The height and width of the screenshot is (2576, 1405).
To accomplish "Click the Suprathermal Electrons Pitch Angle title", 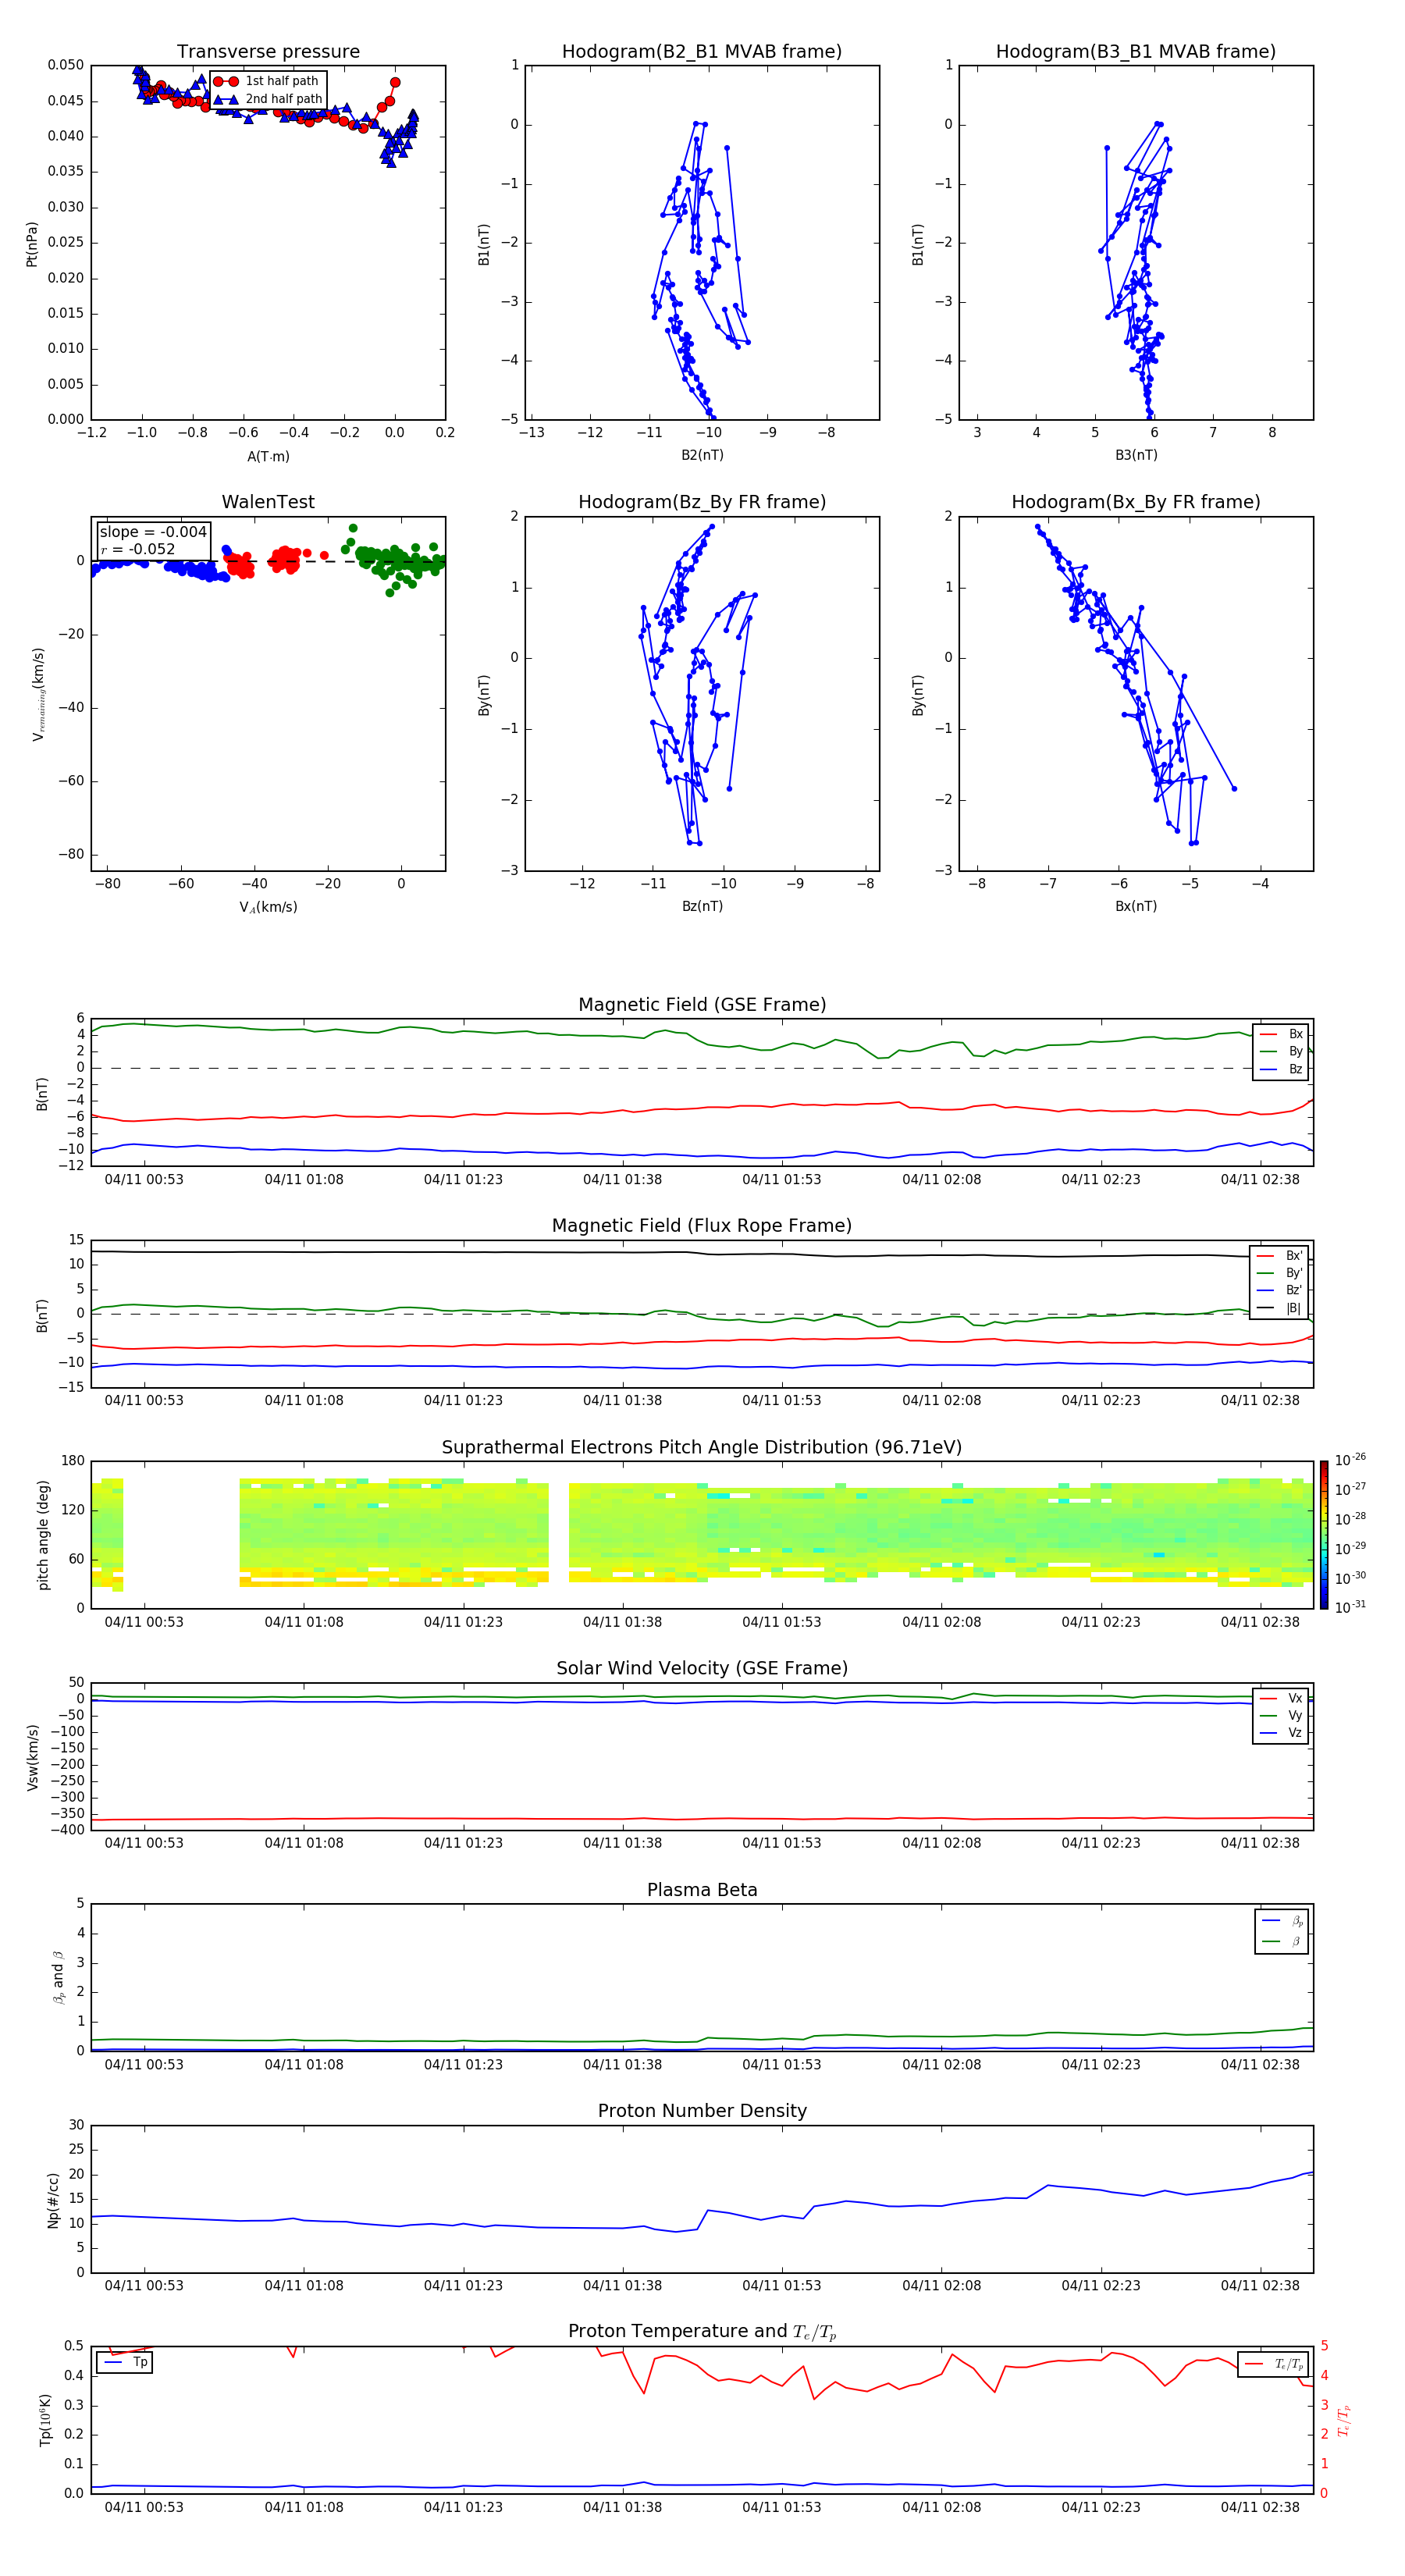I will [x=702, y=1448].
